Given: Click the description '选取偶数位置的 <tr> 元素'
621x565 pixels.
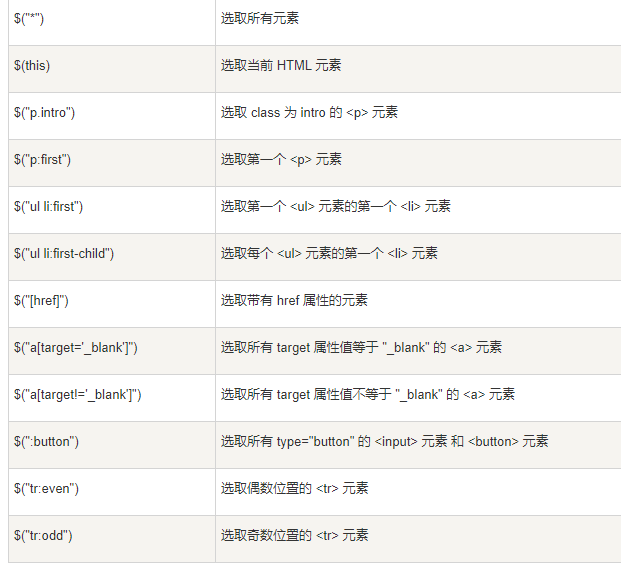Looking at the screenshot, I should [294, 488].
